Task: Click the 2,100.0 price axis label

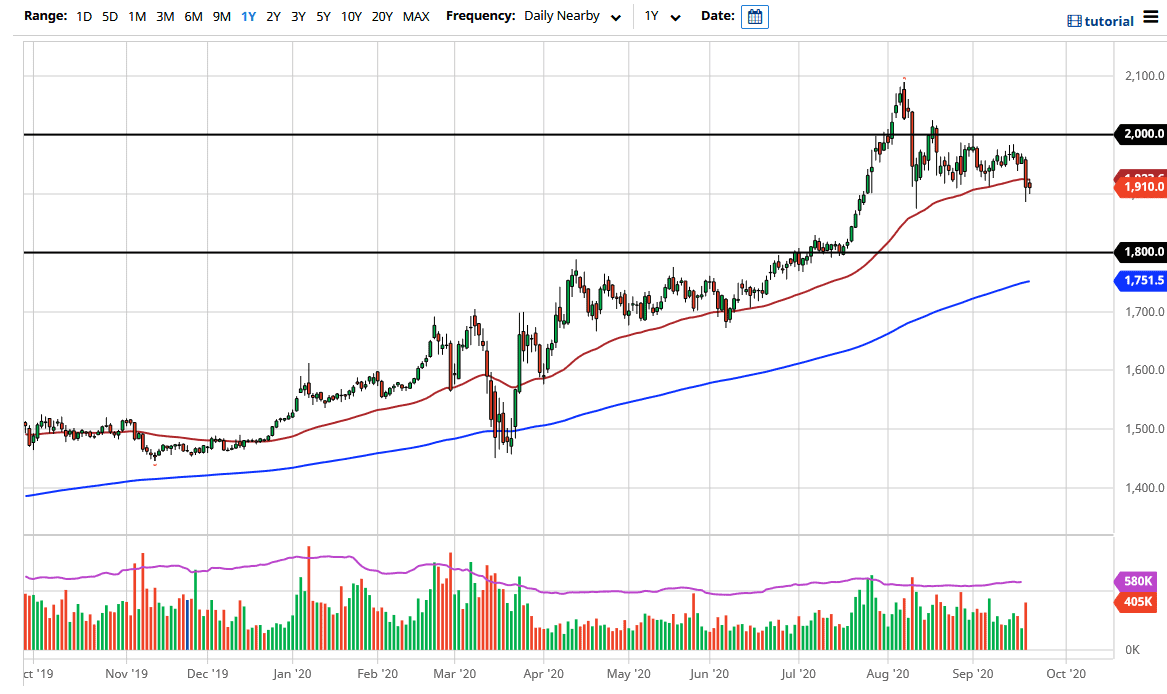Action: click(1145, 76)
